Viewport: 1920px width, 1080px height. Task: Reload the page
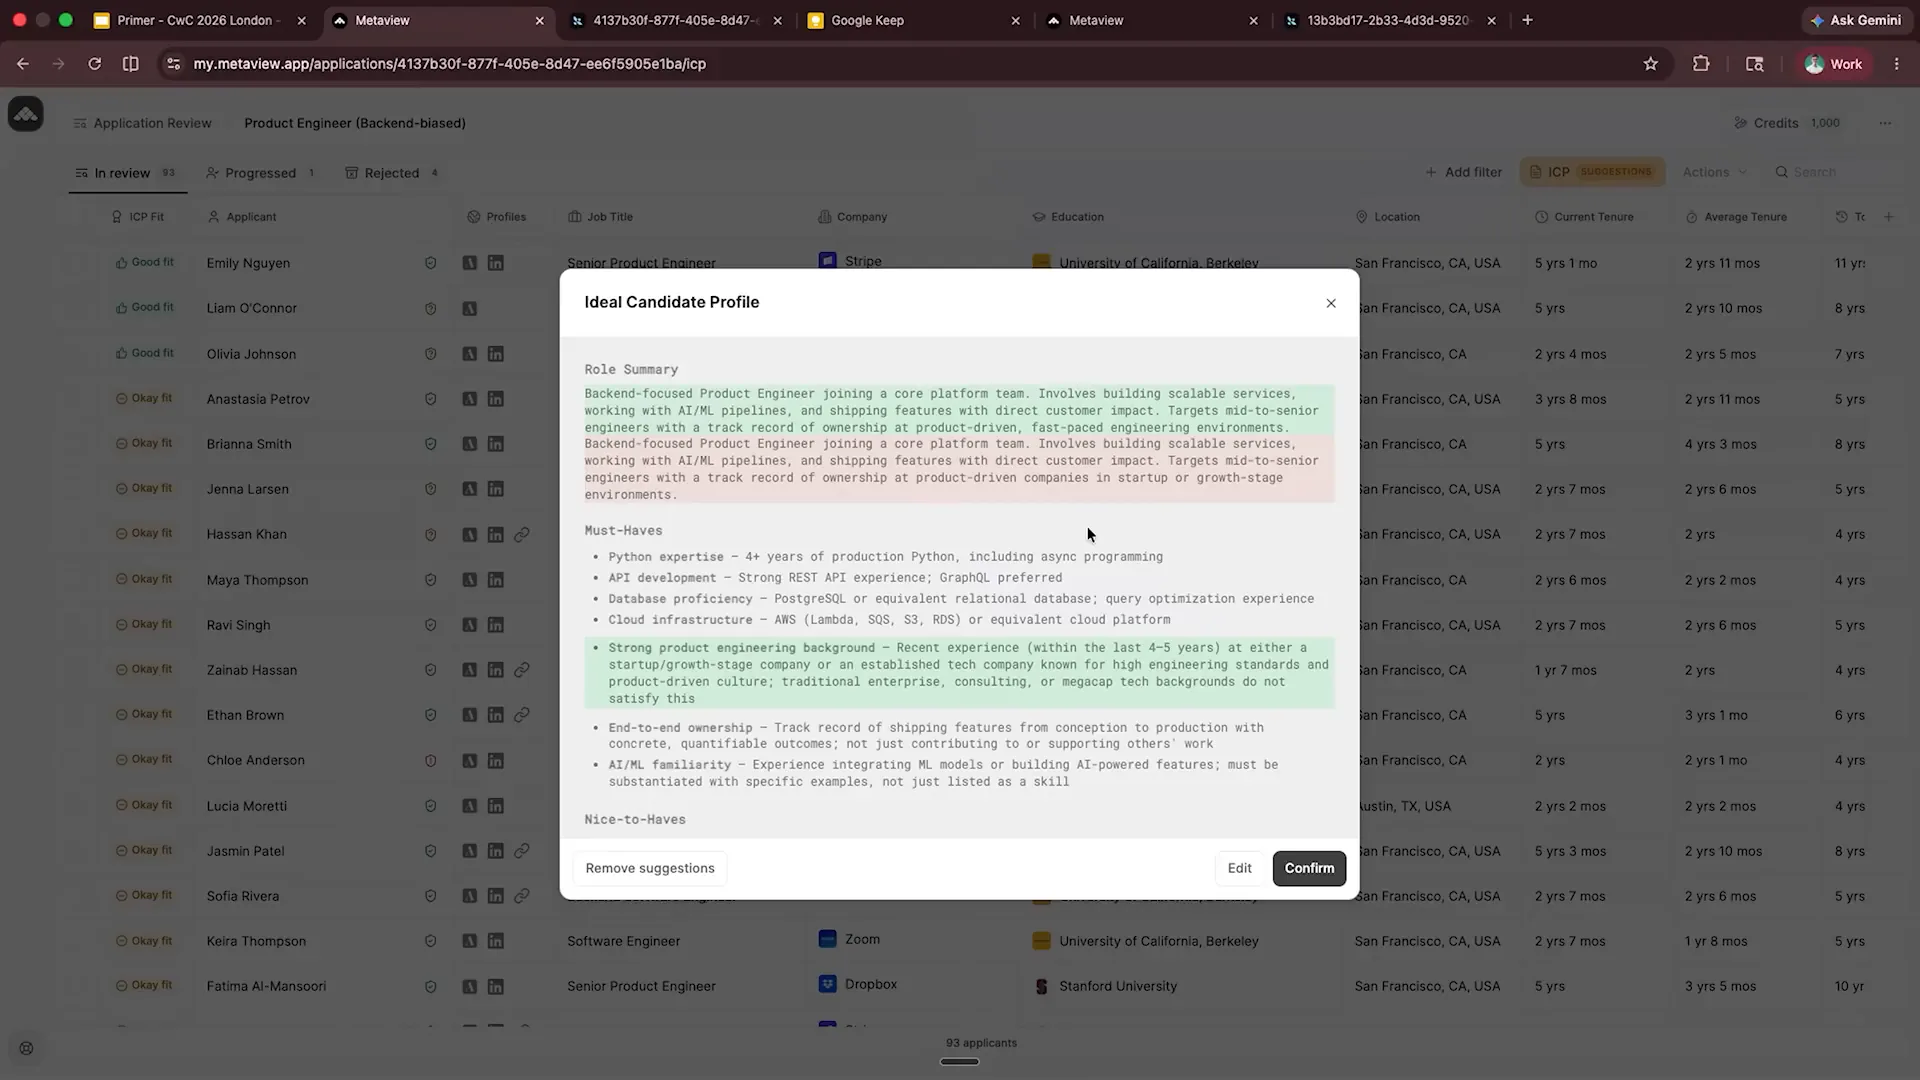click(x=94, y=63)
